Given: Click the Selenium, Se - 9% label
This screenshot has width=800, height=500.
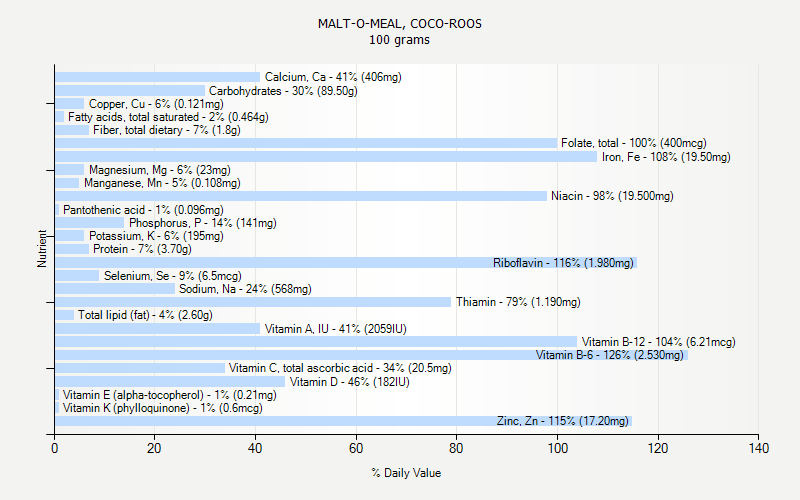Looking at the screenshot, I should (x=172, y=276).
